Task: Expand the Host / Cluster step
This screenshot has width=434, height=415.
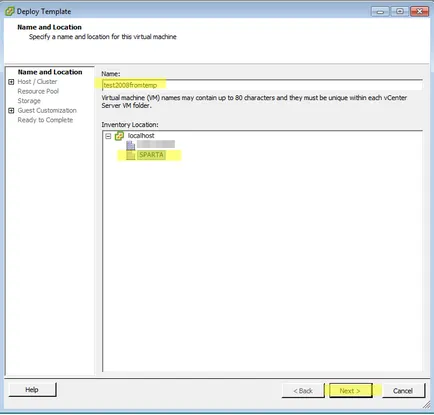Action: tap(11, 82)
